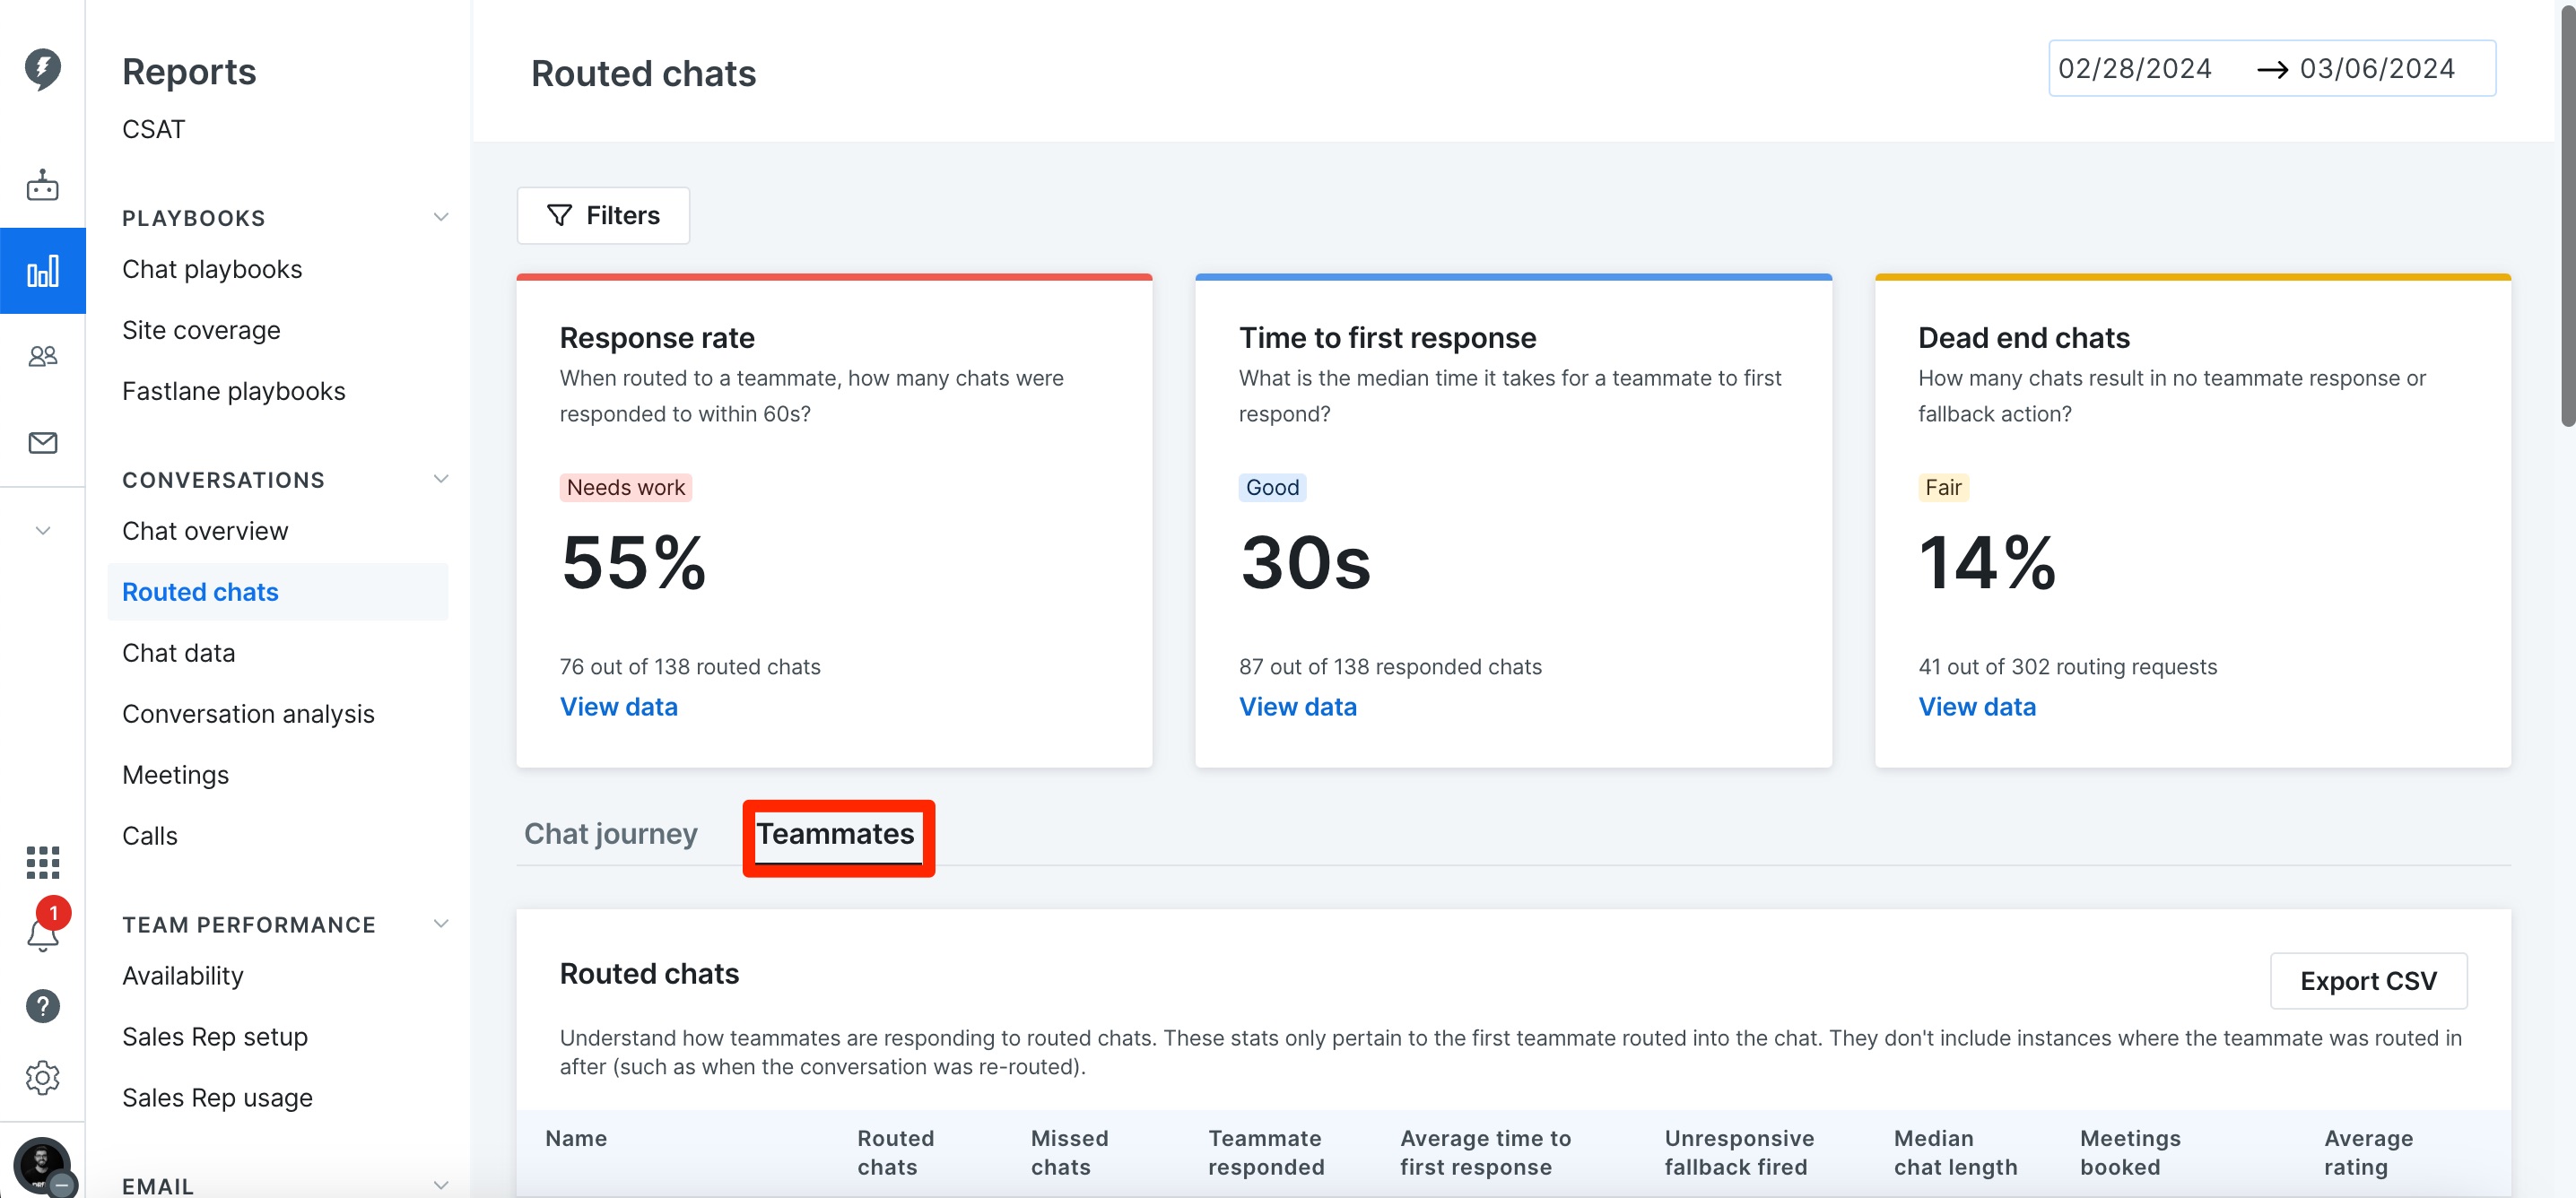
Task: Select the bar chart Reports icon
Action: coord(42,271)
